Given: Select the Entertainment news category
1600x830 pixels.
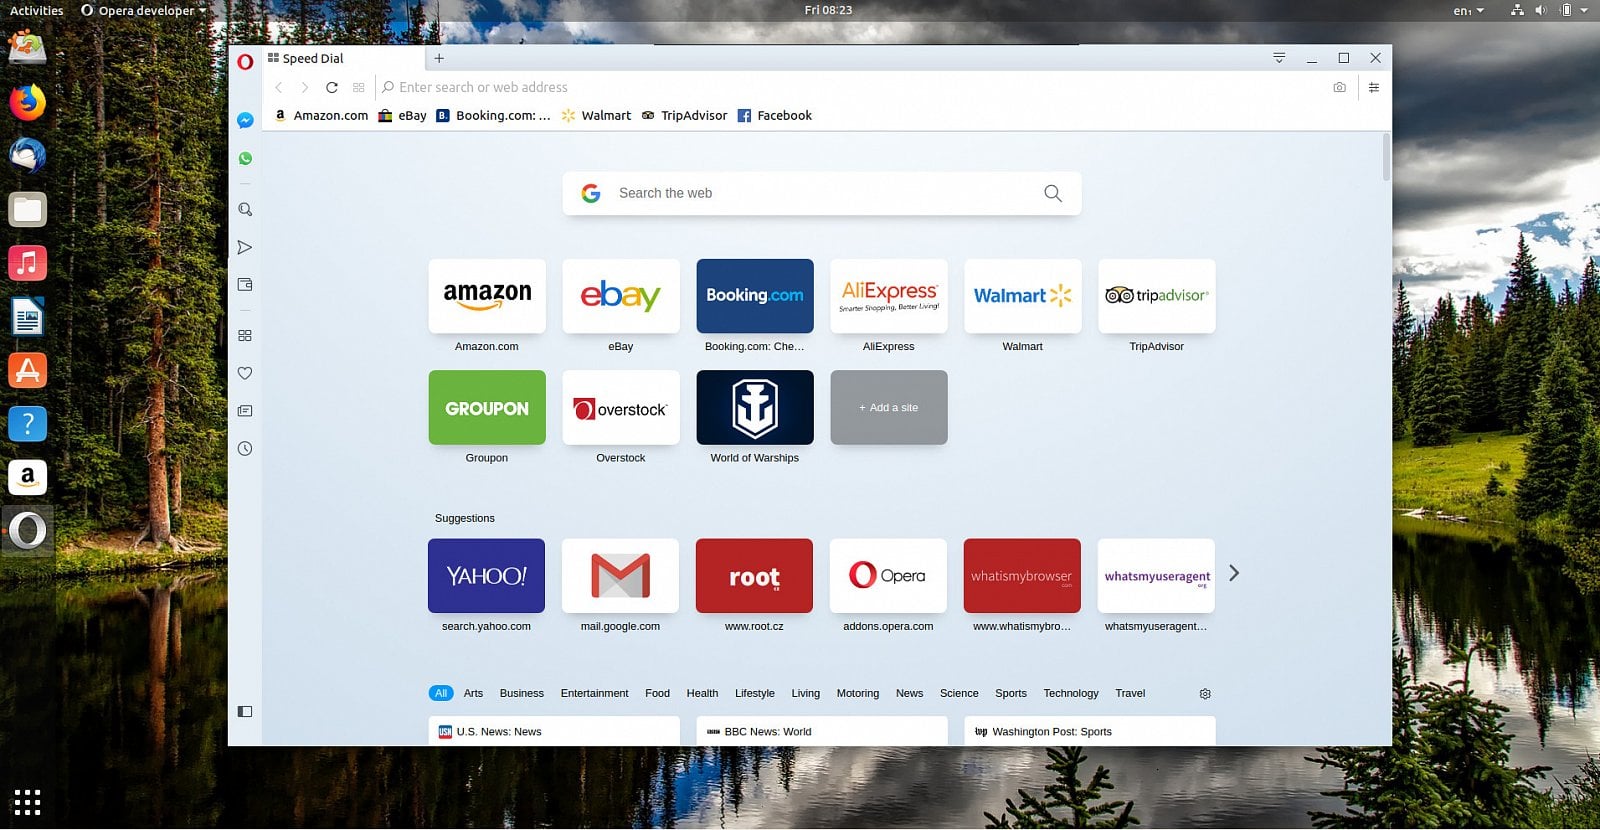Looking at the screenshot, I should 595,693.
